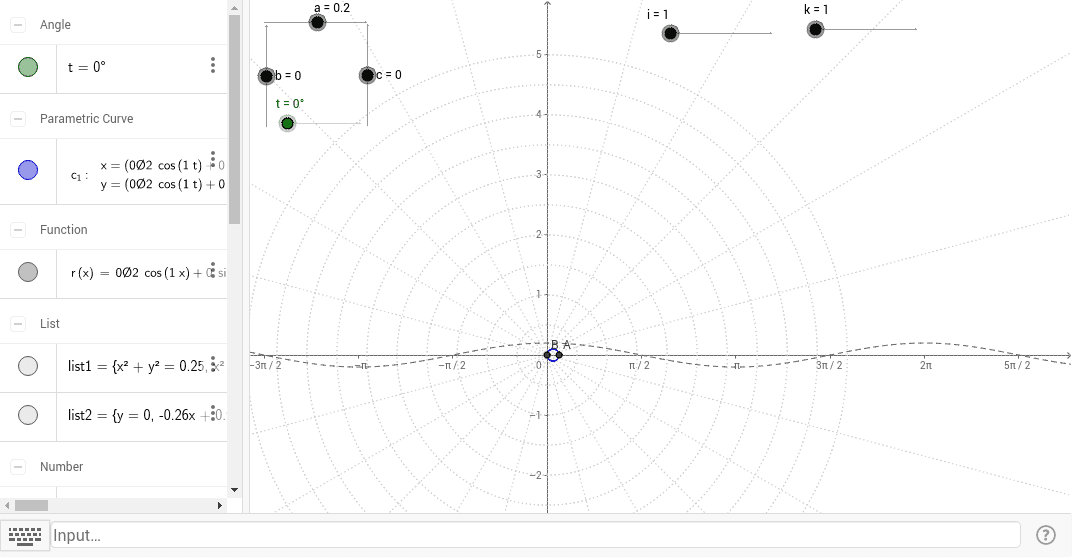Open the input help button
This screenshot has height=558, width=1073.
(x=1046, y=535)
